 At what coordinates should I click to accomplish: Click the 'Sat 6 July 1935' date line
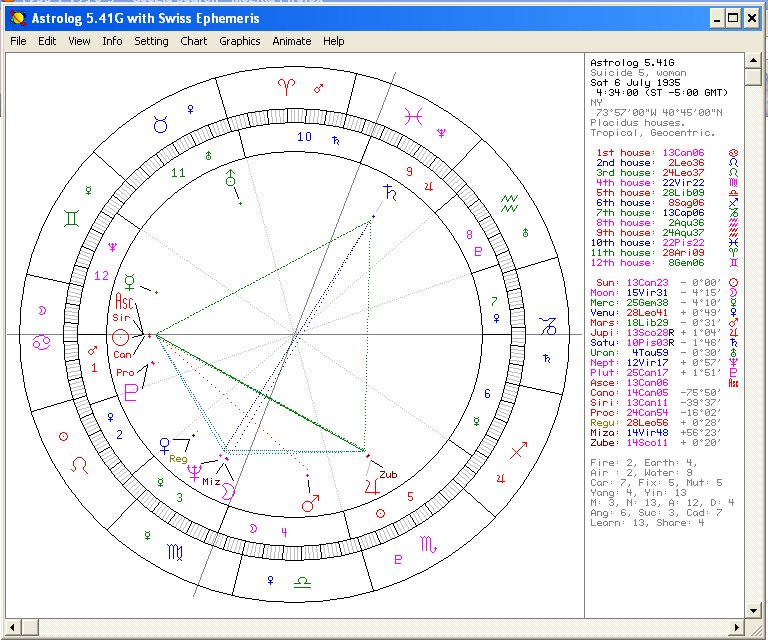click(x=635, y=83)
